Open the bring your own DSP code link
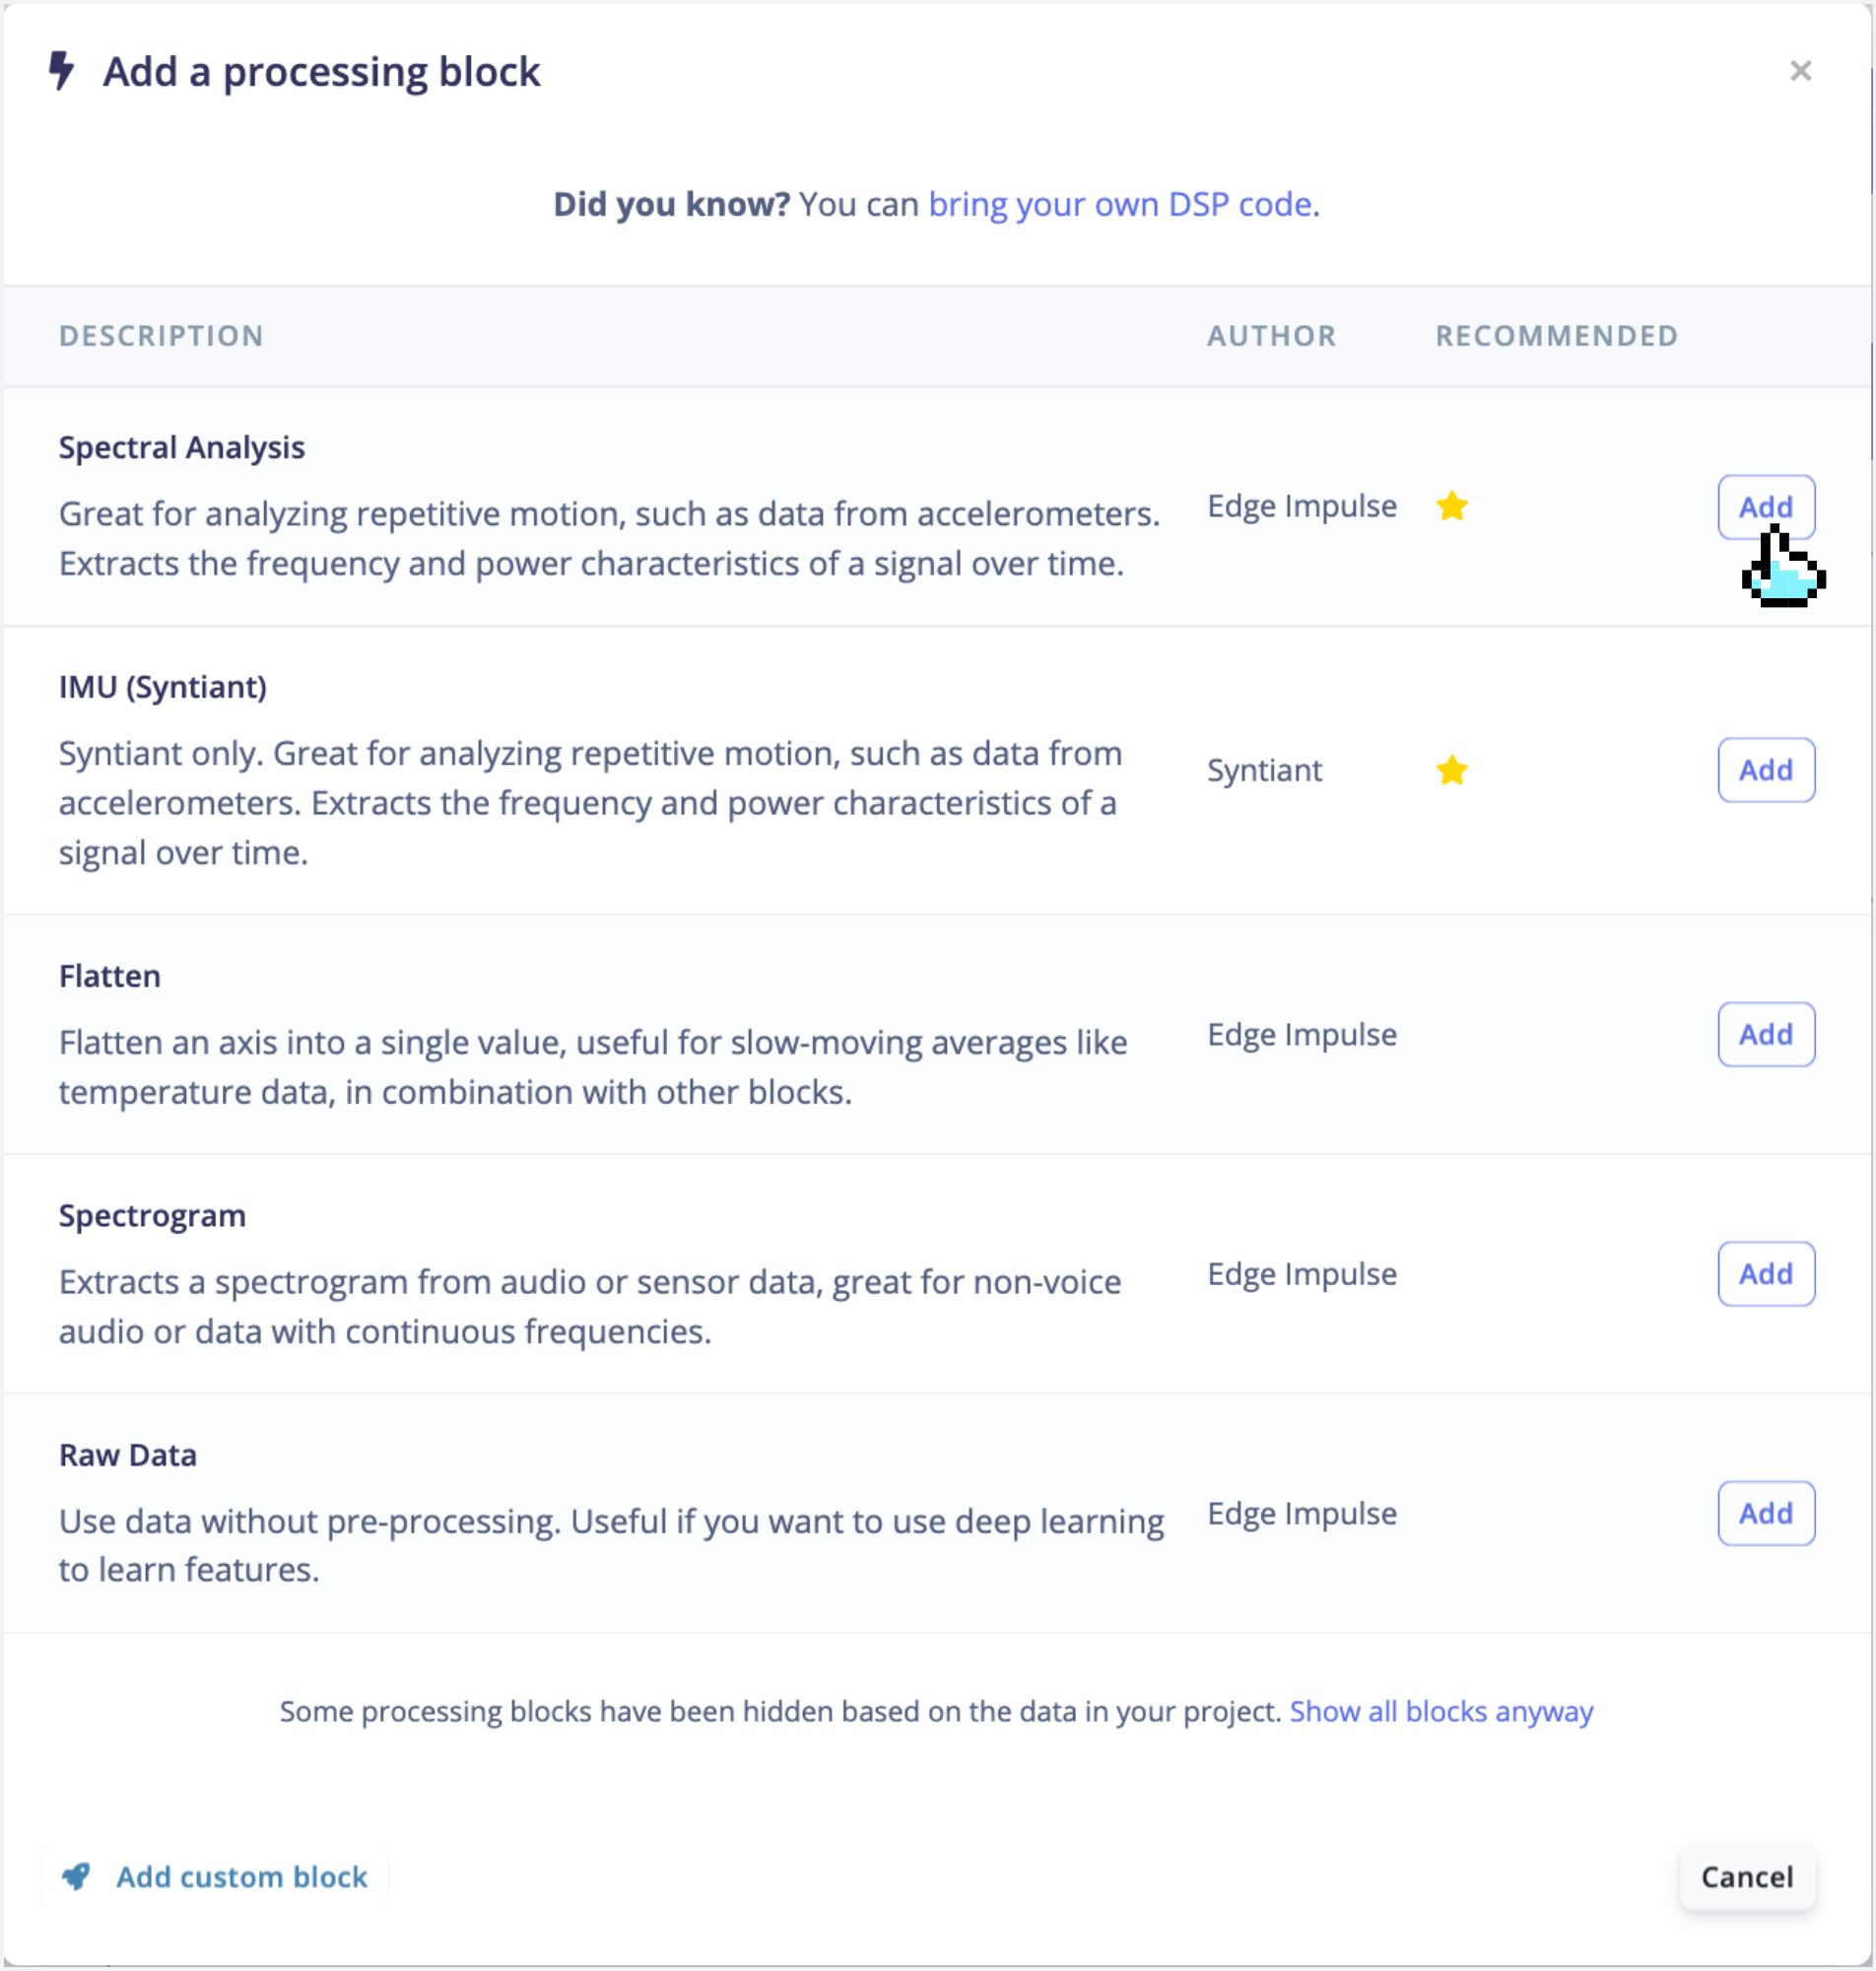 (1119, 204)
